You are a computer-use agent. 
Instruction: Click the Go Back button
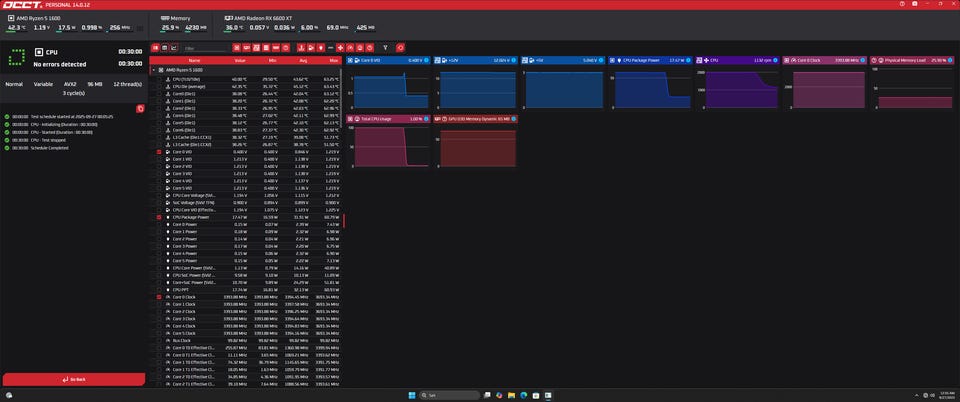coord(73,379)
